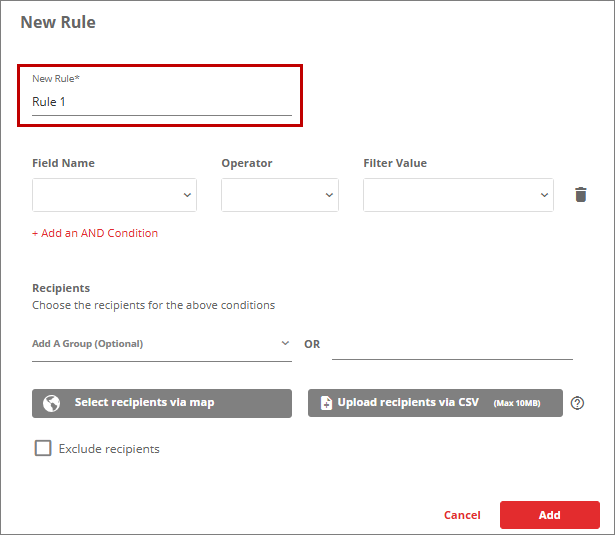Click the Cancel link
Image resolution: width=615 pixels, height=535 pixels.
(462, 515)
